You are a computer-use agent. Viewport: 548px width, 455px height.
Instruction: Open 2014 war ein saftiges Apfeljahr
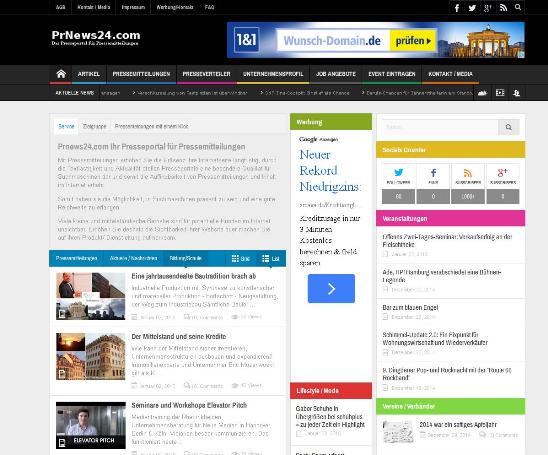tap(458, 425)
